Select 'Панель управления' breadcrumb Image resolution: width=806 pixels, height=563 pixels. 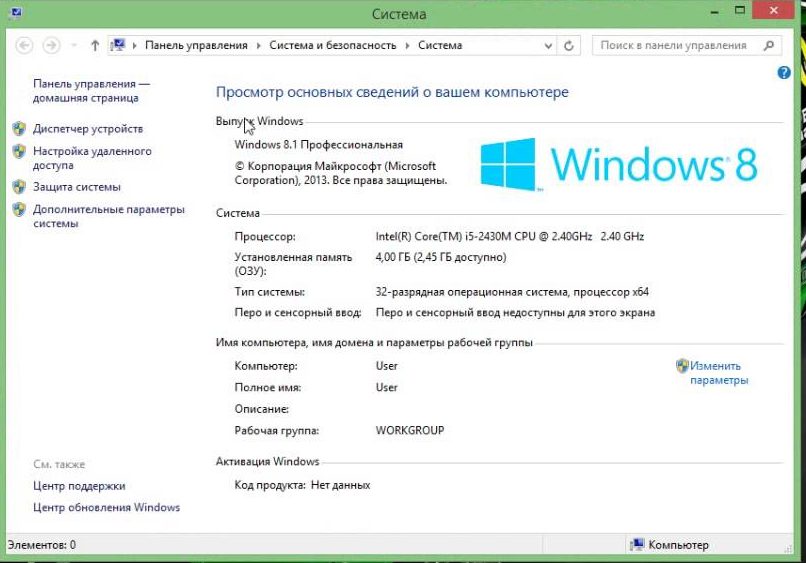point(196,45)
